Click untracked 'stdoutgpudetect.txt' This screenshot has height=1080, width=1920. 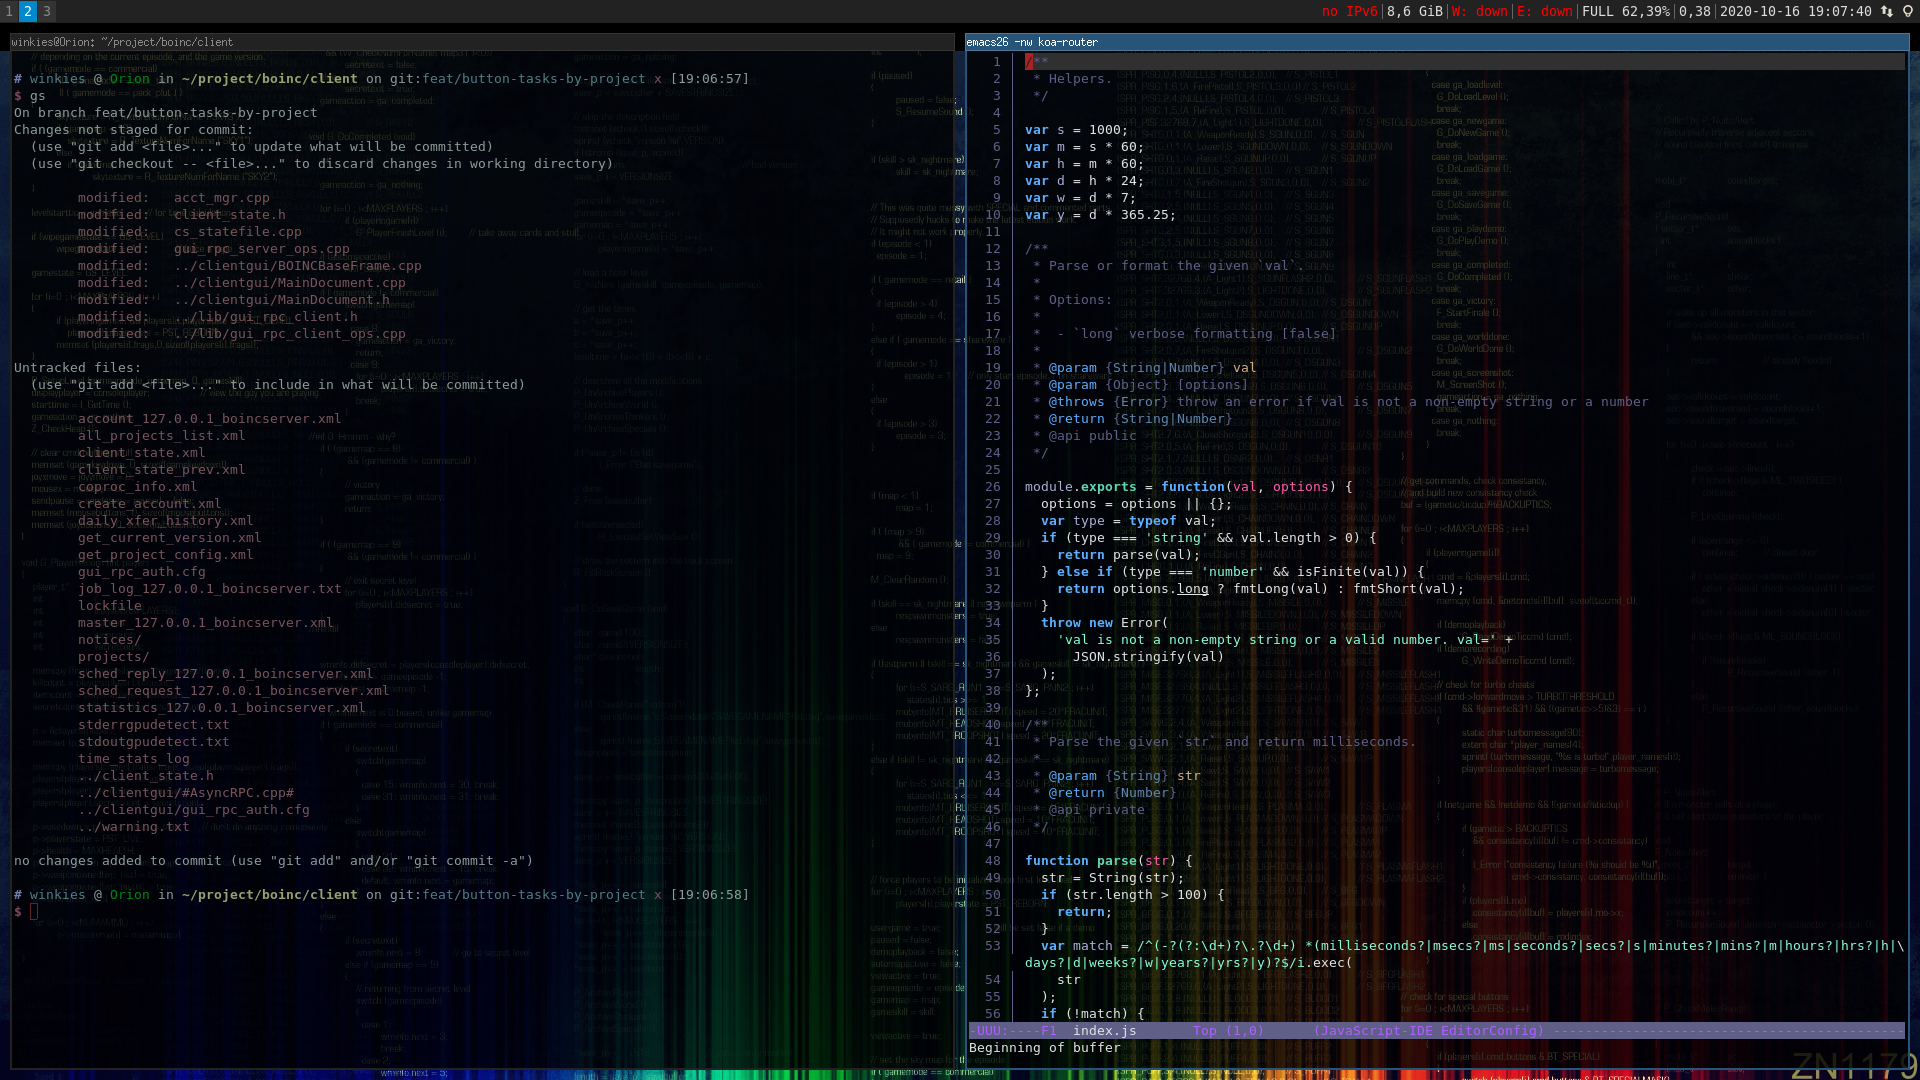(x=154, y=742)
